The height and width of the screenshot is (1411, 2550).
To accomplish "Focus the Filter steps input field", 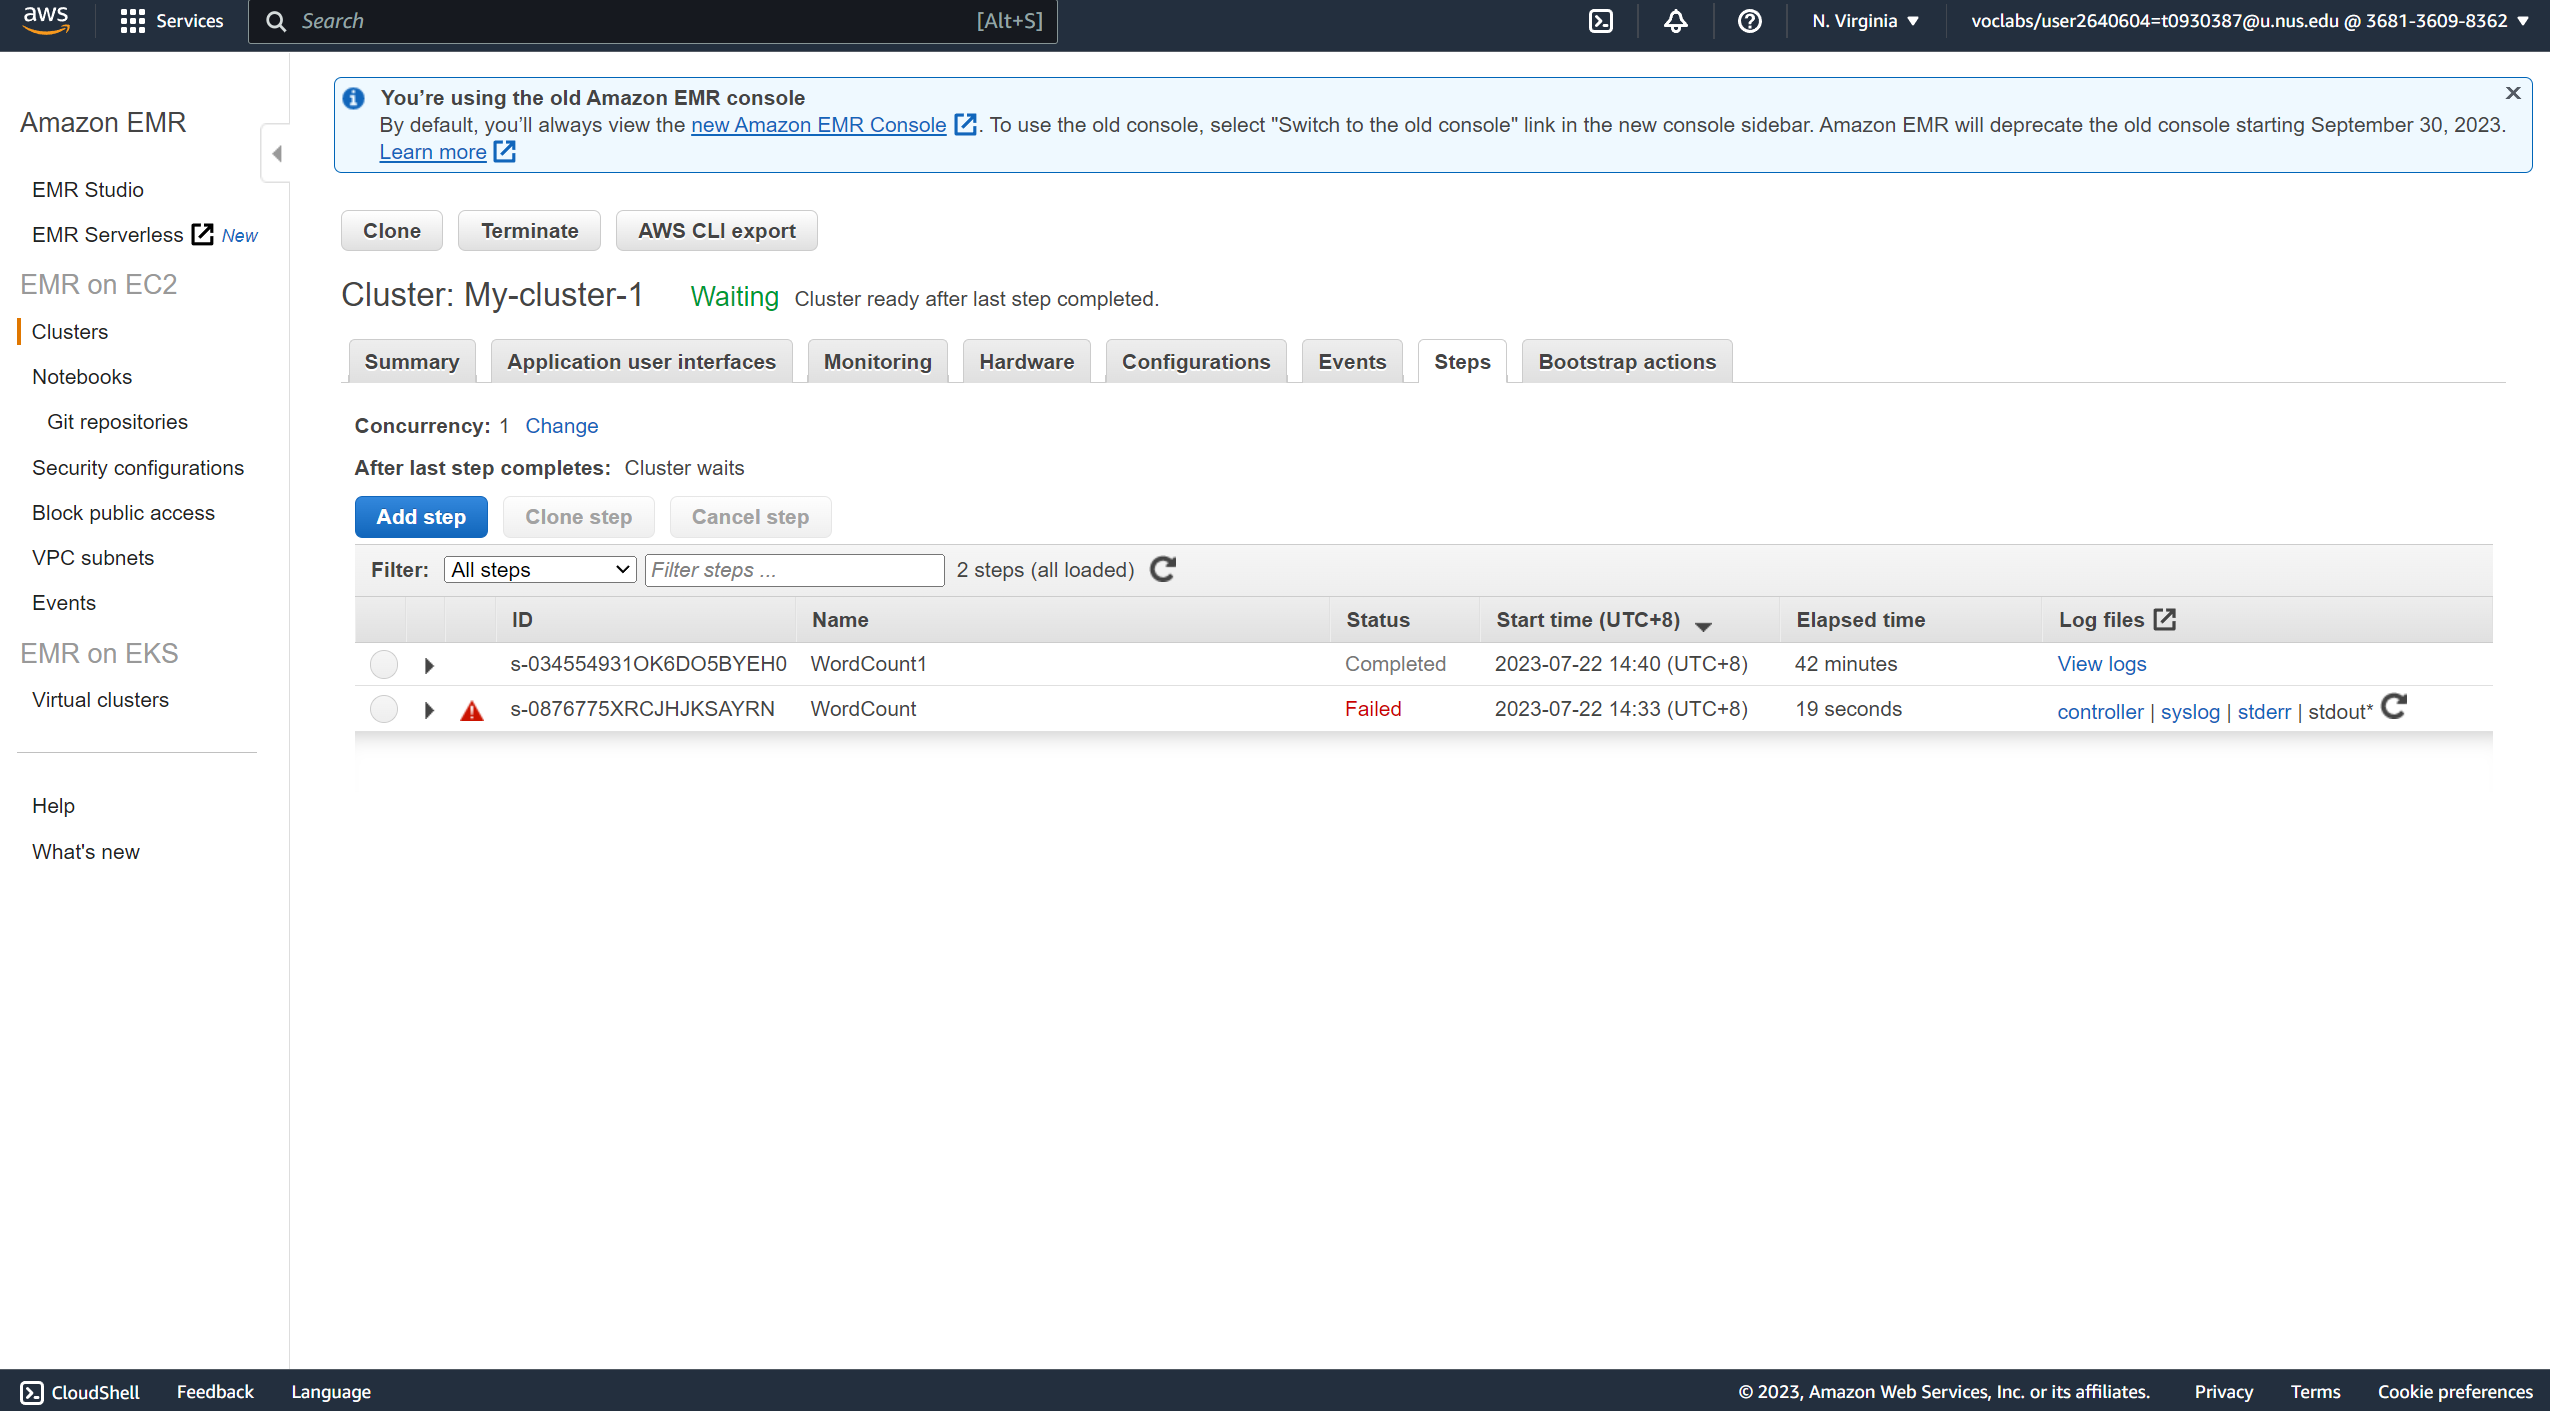I will (x=795, y=570).
